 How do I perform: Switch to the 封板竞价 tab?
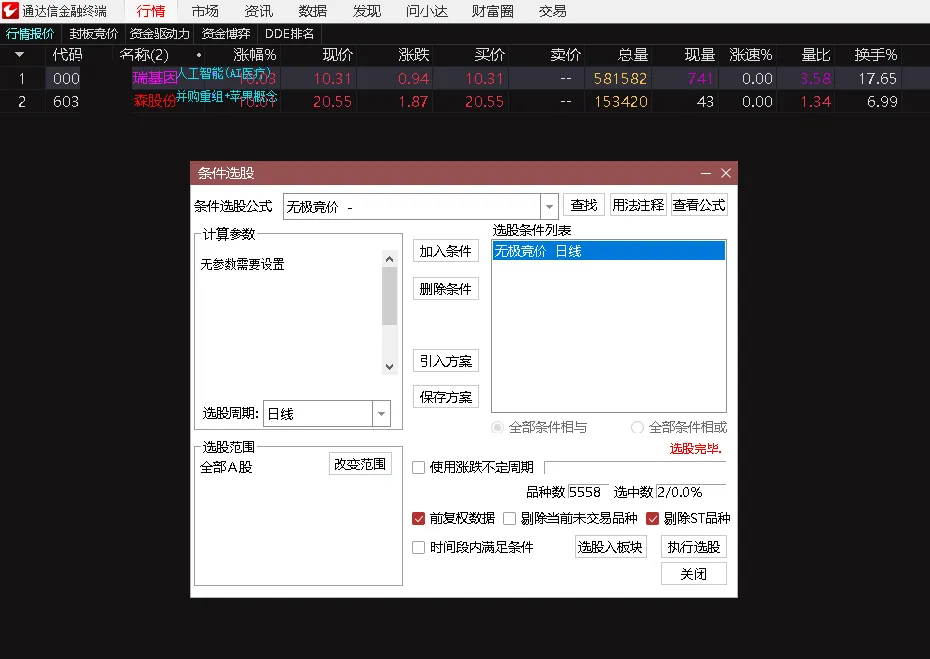pos(93,34)
